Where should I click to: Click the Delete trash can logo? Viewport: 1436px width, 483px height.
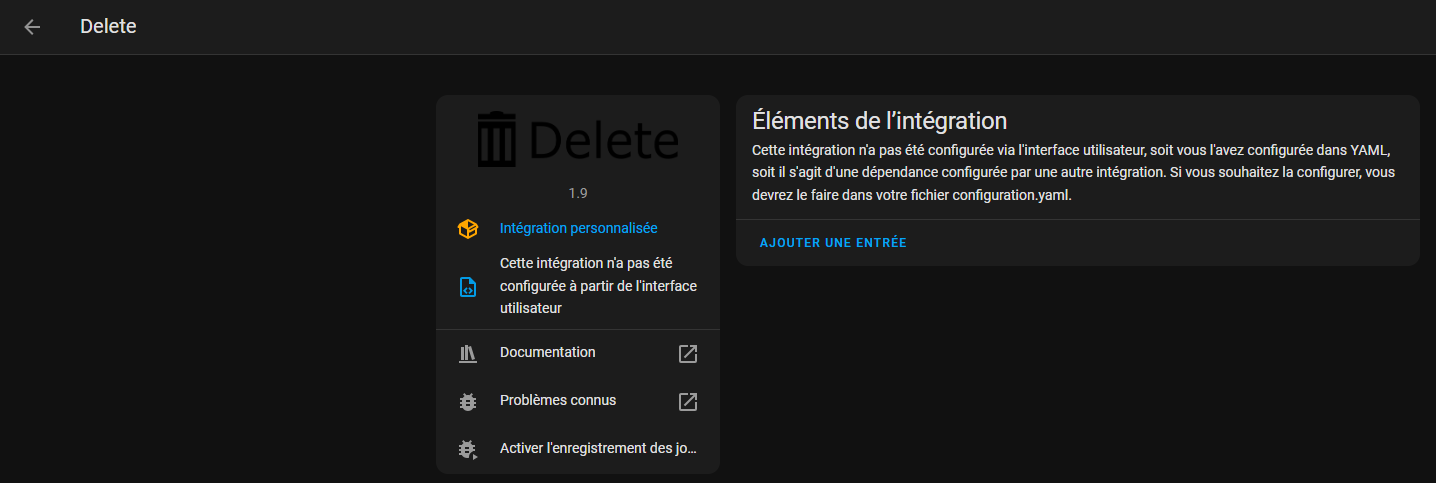496,140
